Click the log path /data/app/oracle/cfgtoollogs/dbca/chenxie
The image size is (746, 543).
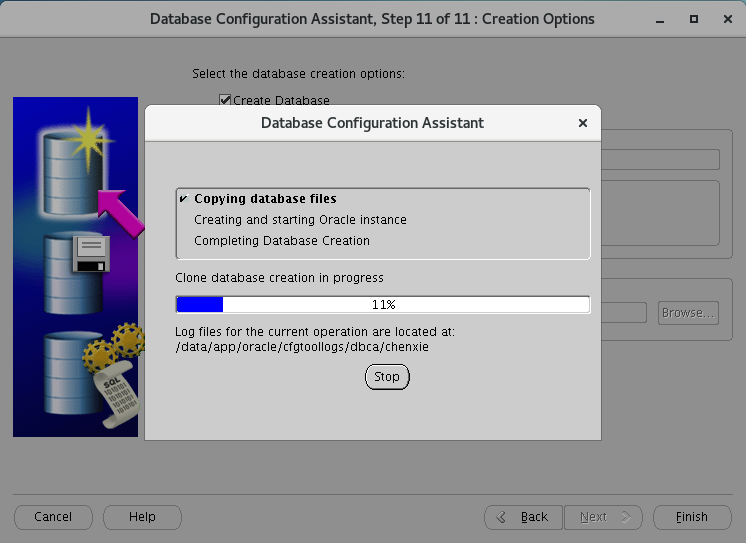pyautogui.click(x=302, y=347)
